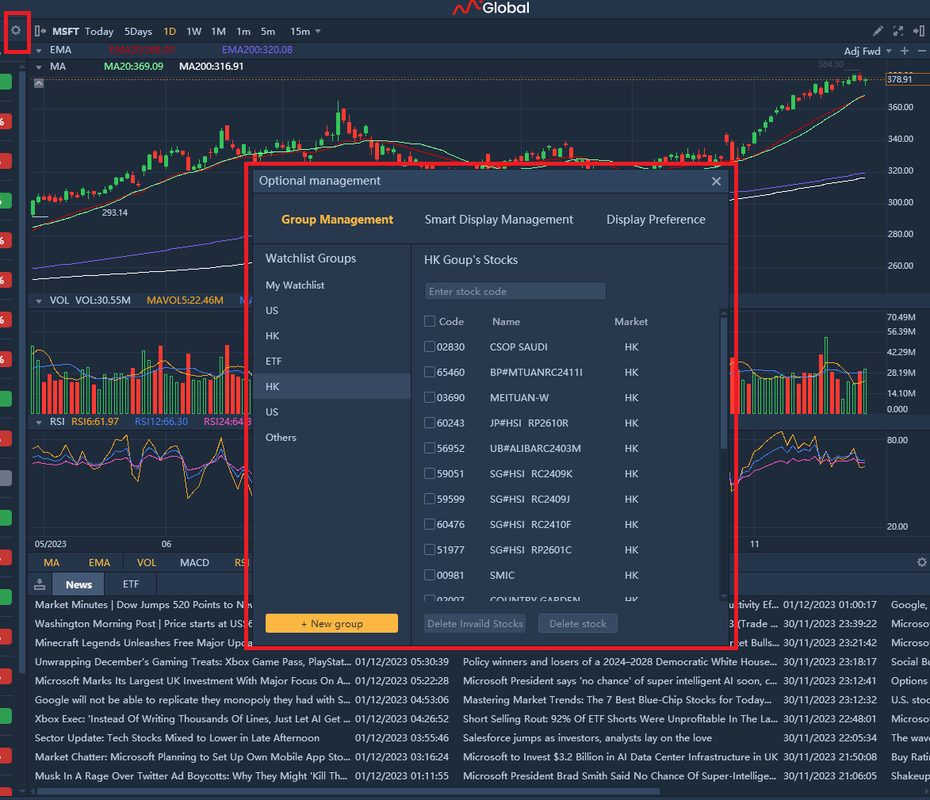
Task: Check the box for 59599 SG#HSI RC2409J
Action: pyautogui.click(x=429, y=499)
